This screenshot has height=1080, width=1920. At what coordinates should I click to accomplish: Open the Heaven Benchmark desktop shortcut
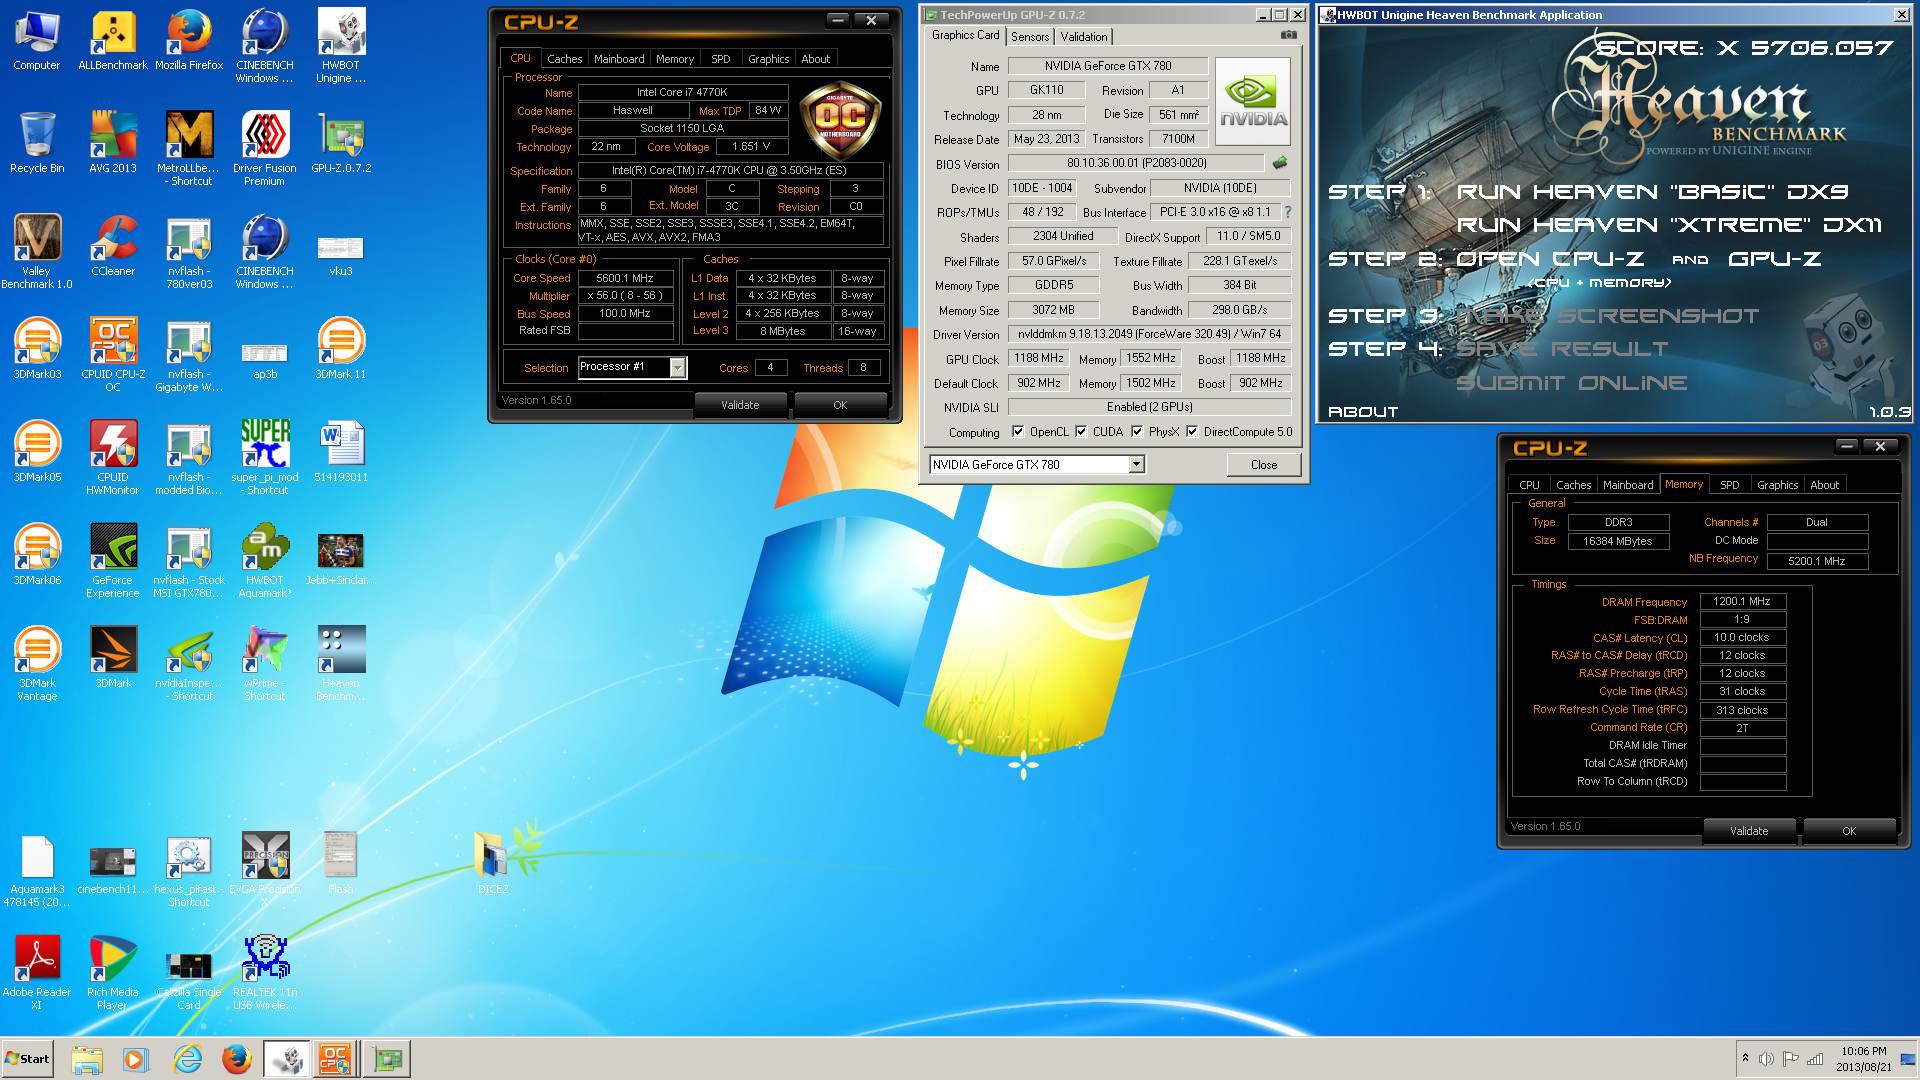point(341,664)
